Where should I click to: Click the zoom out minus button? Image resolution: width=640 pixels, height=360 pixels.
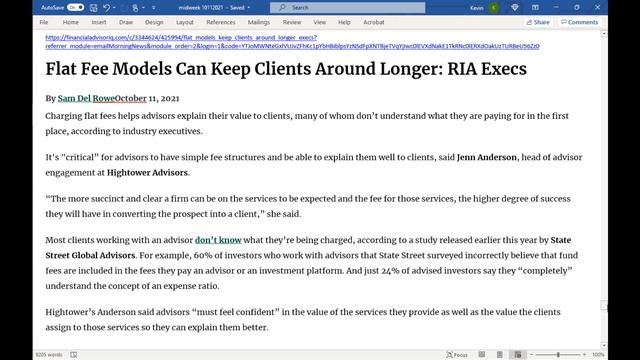tap(531, 355)
